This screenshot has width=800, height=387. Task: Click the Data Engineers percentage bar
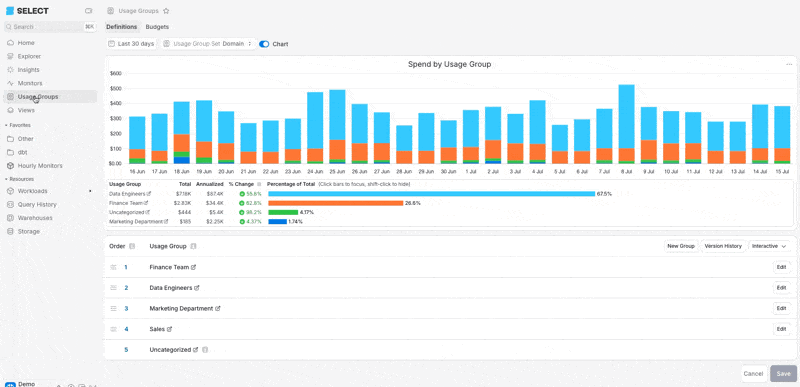431,194
